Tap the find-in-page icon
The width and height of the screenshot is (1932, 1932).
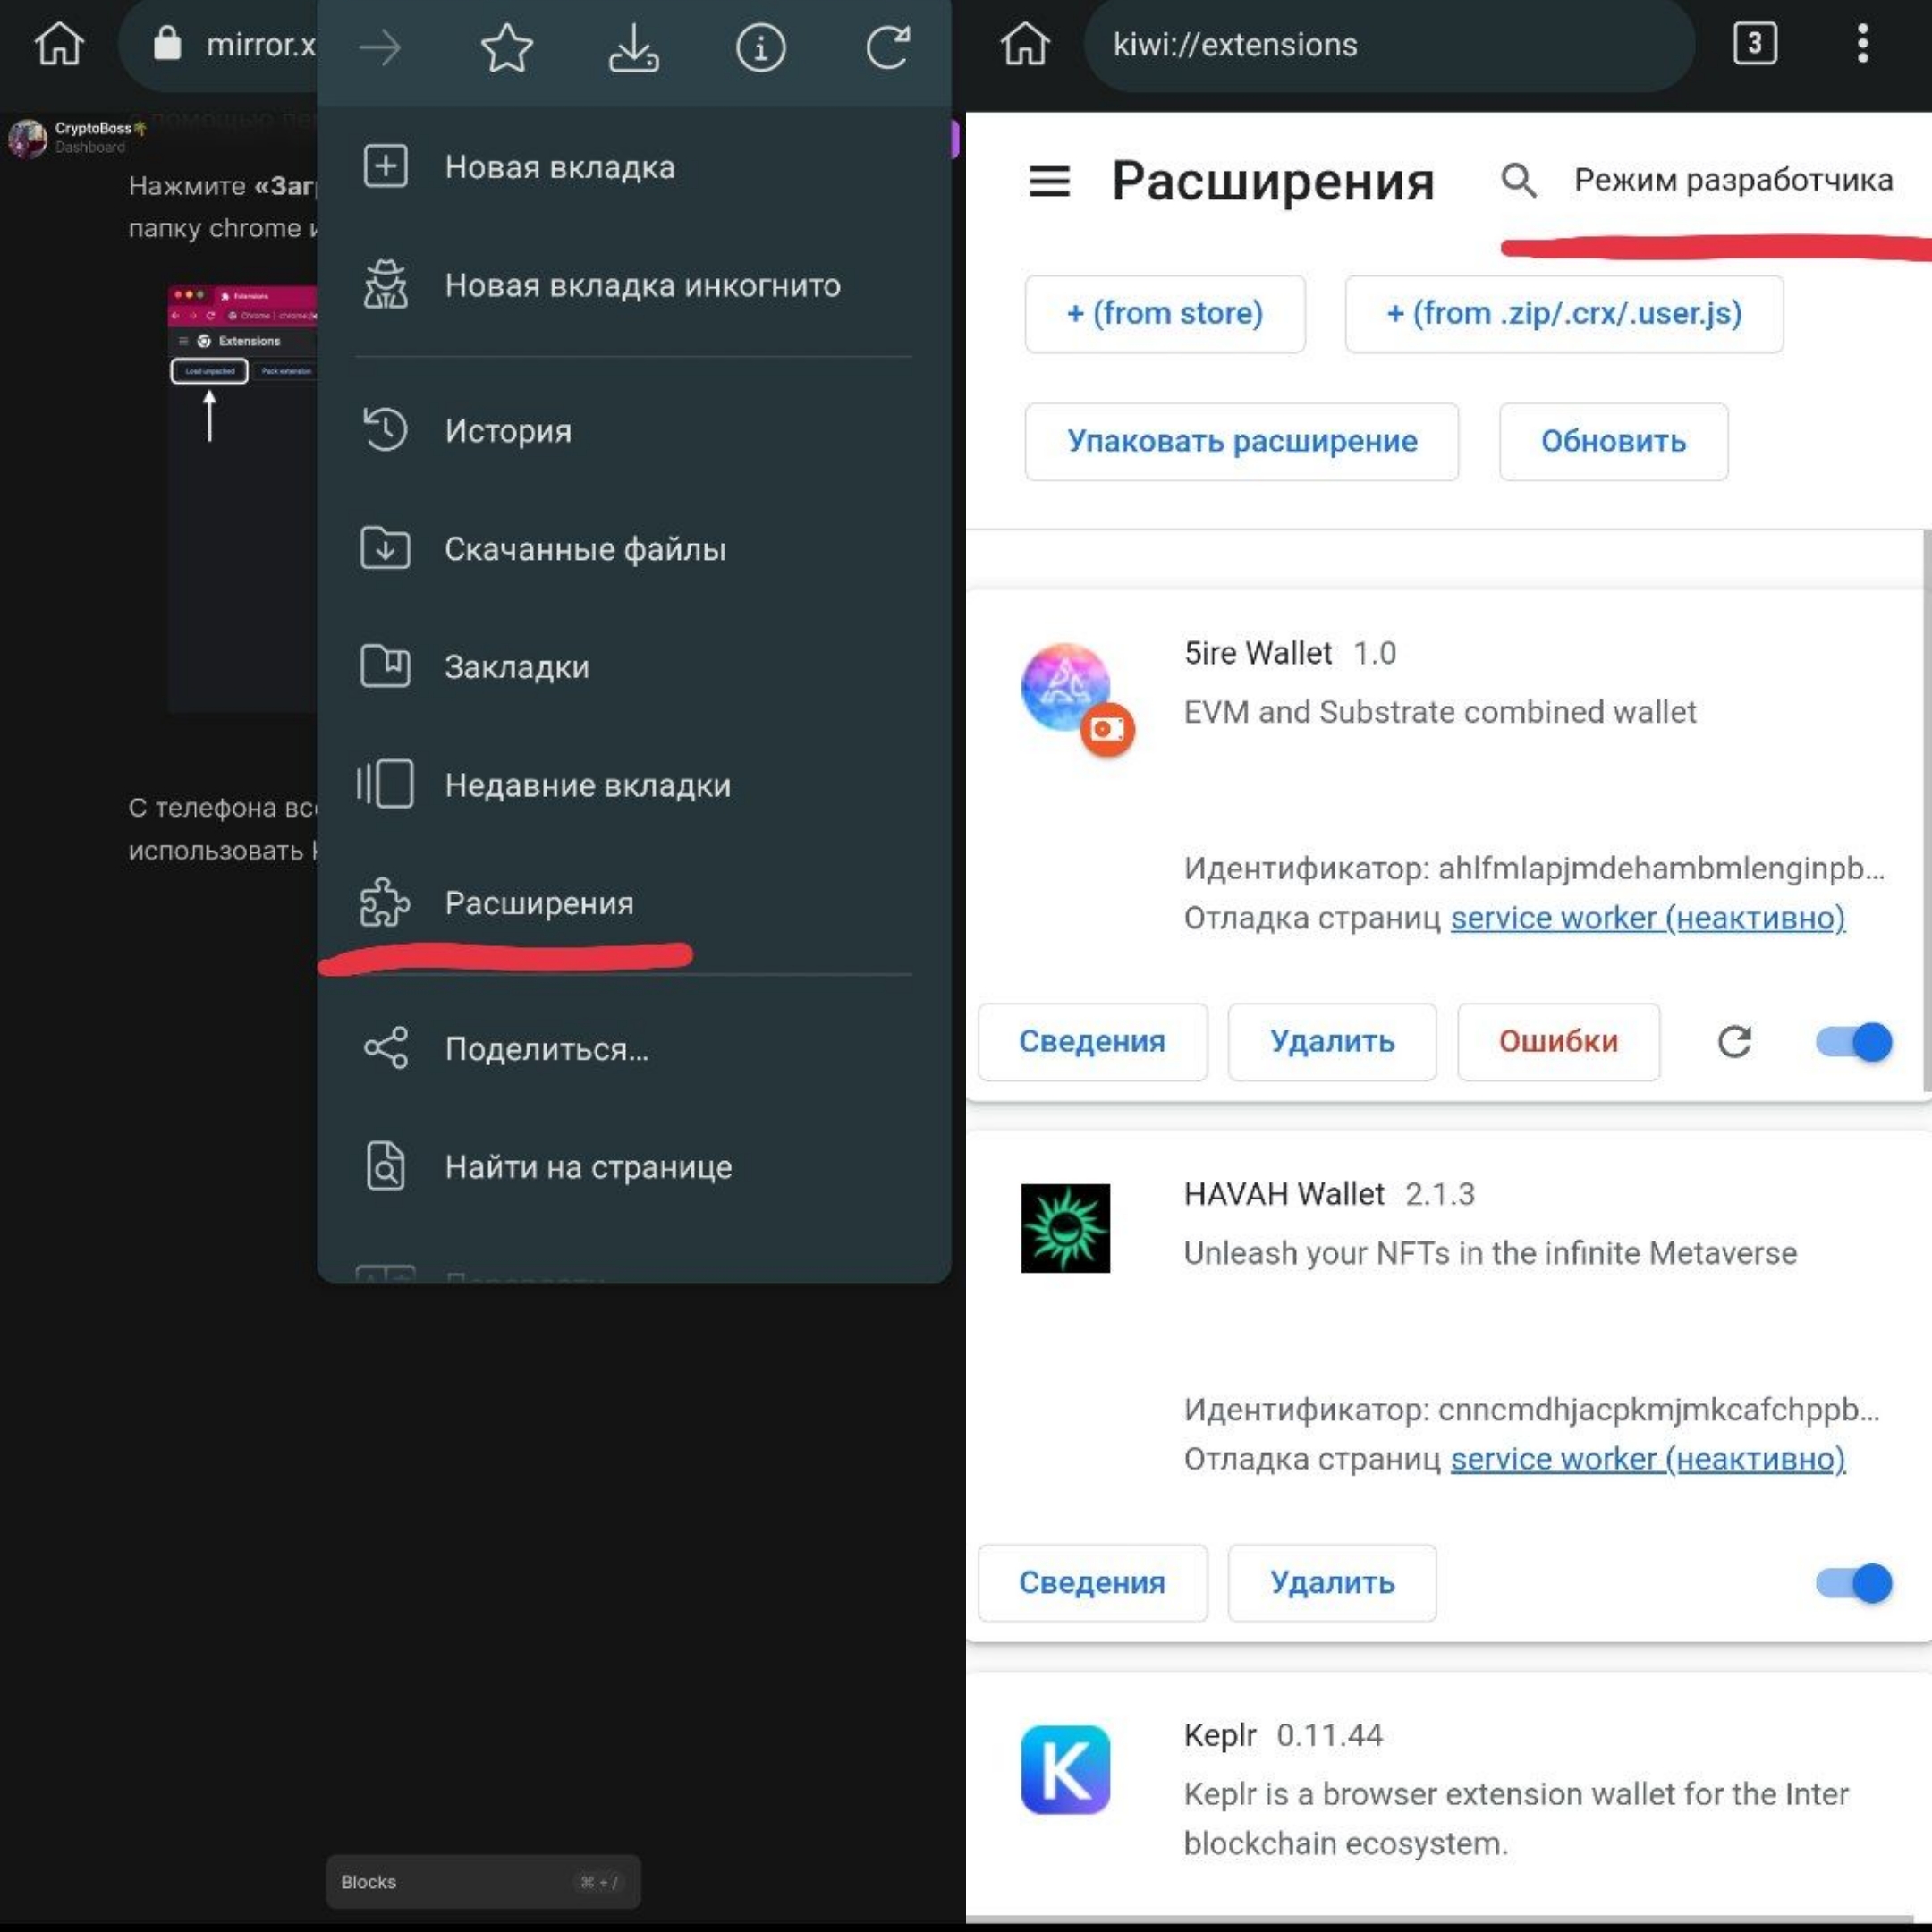click(385, 1166)
